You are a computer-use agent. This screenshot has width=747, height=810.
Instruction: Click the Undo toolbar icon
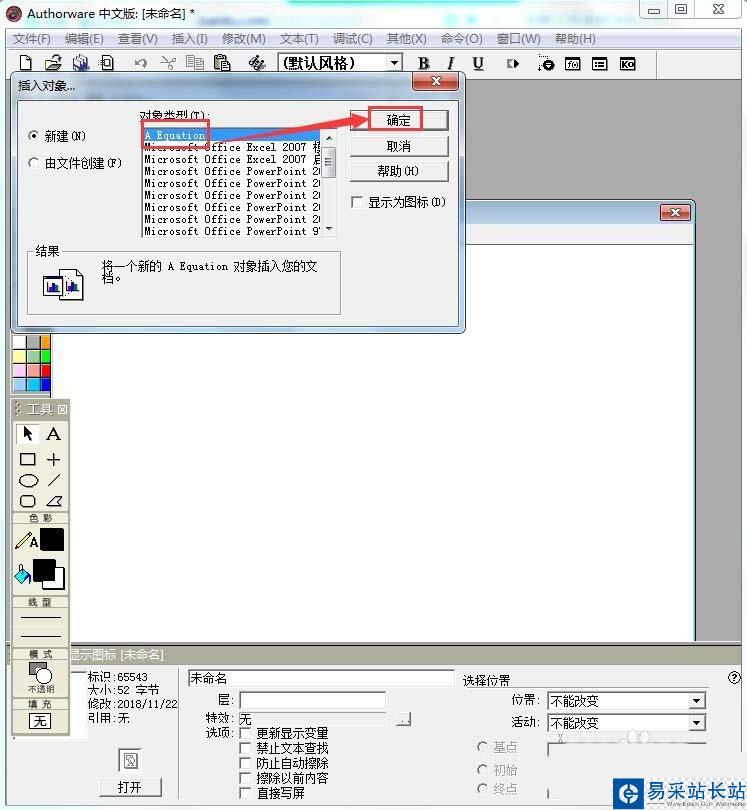pos(141,64)
